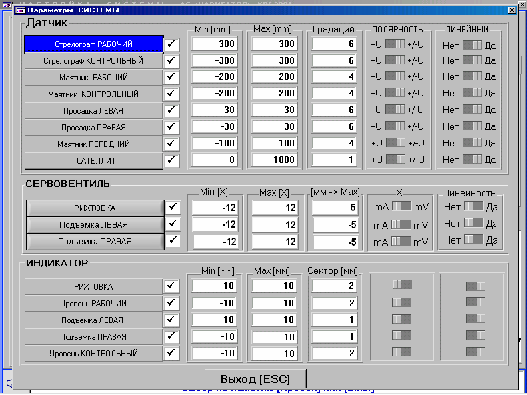This screenshot has height=395, width=527.
Task: Select the Маятник КОНТРОЛЬНЫЙ sensor button
Action: [94, 94]
